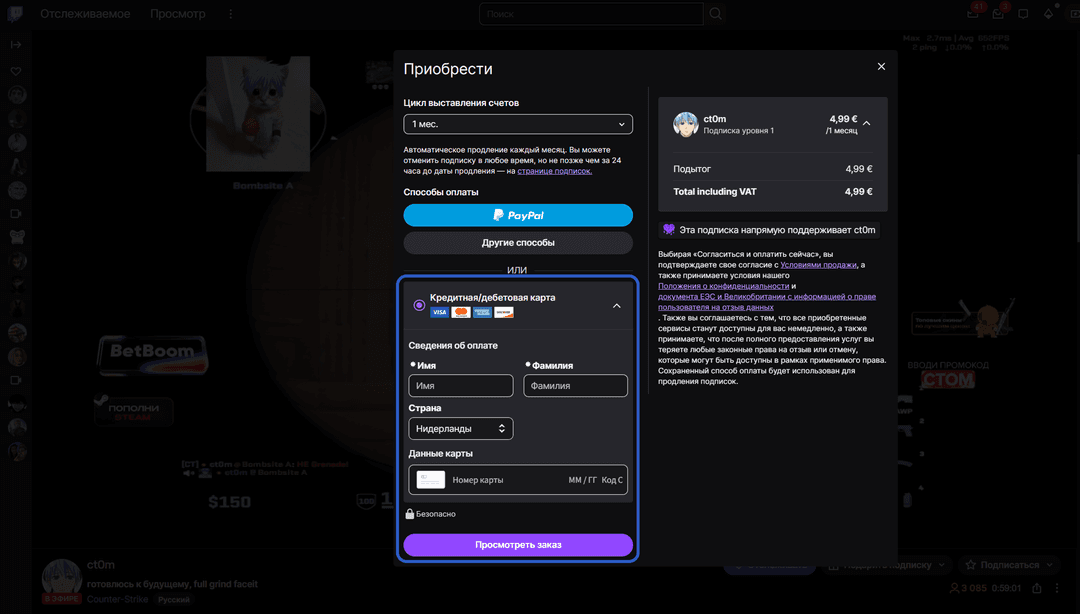The width and height of the screenshot is (1080, 614).
Task: Click the stream title готовлюсь к будущему
Action: pos(172,584)
